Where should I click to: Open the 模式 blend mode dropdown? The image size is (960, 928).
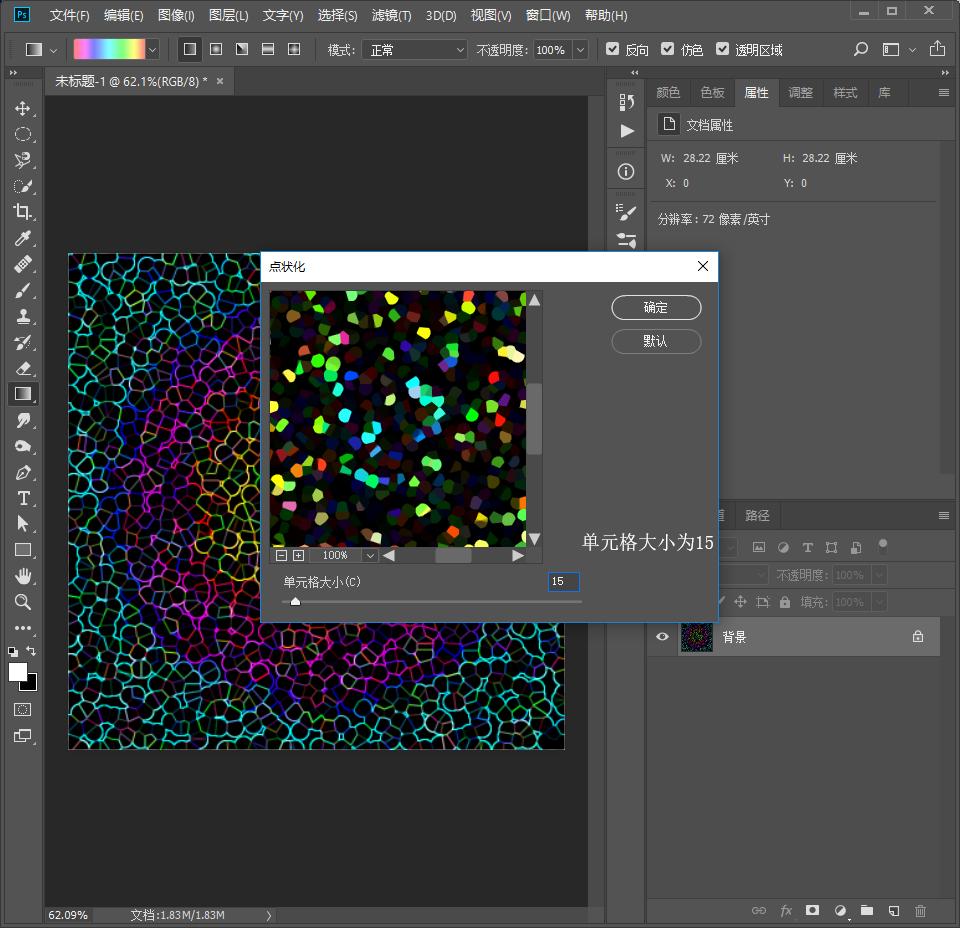tap(414, 49)
